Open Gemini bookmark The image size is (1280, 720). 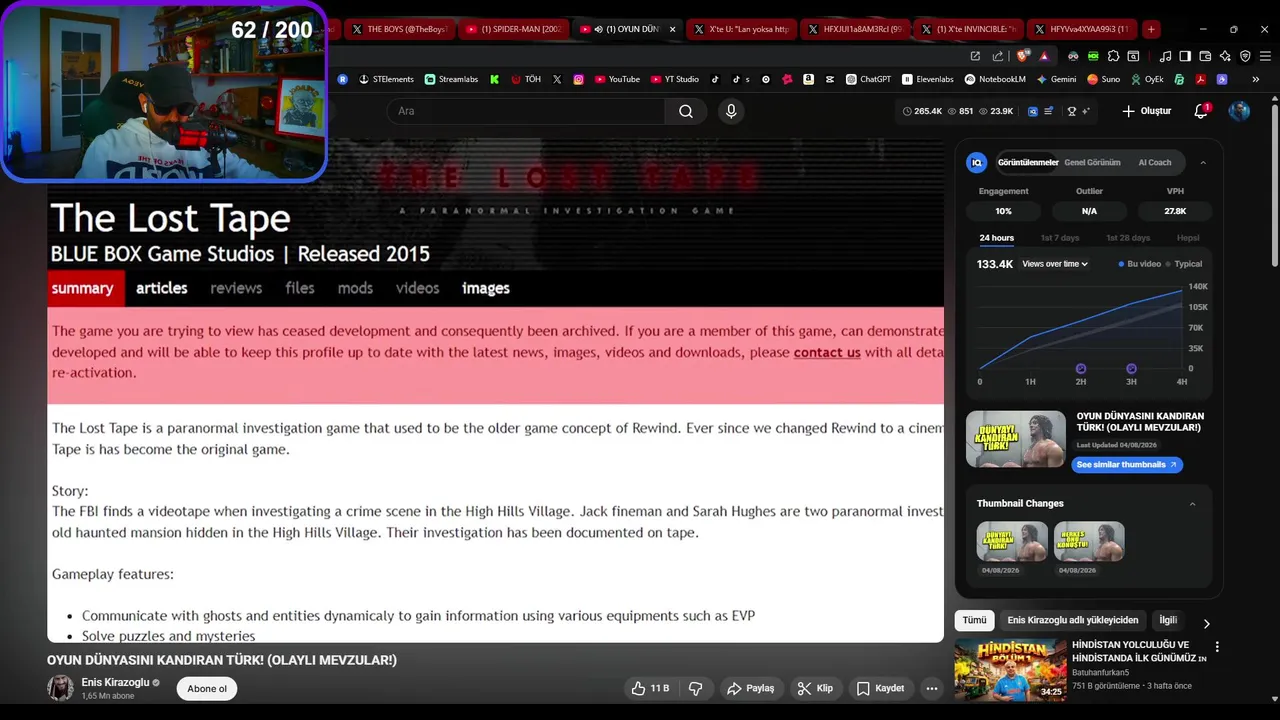pos(1056,79)
